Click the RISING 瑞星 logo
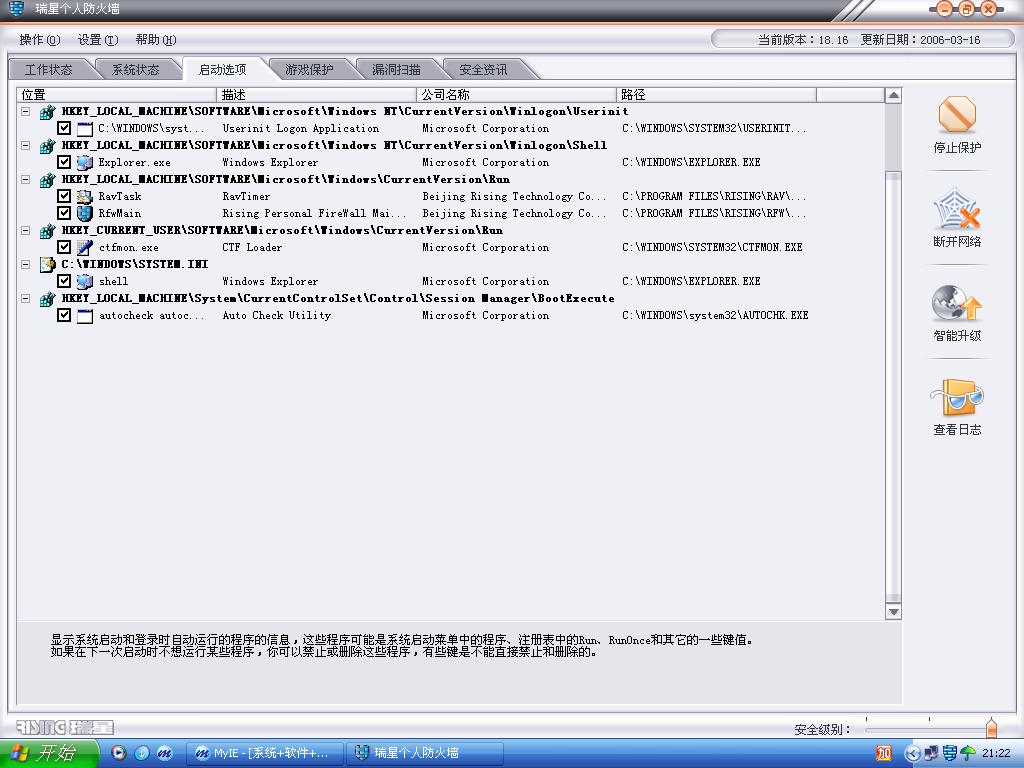1024x768 pixels. tap(65, 727)
